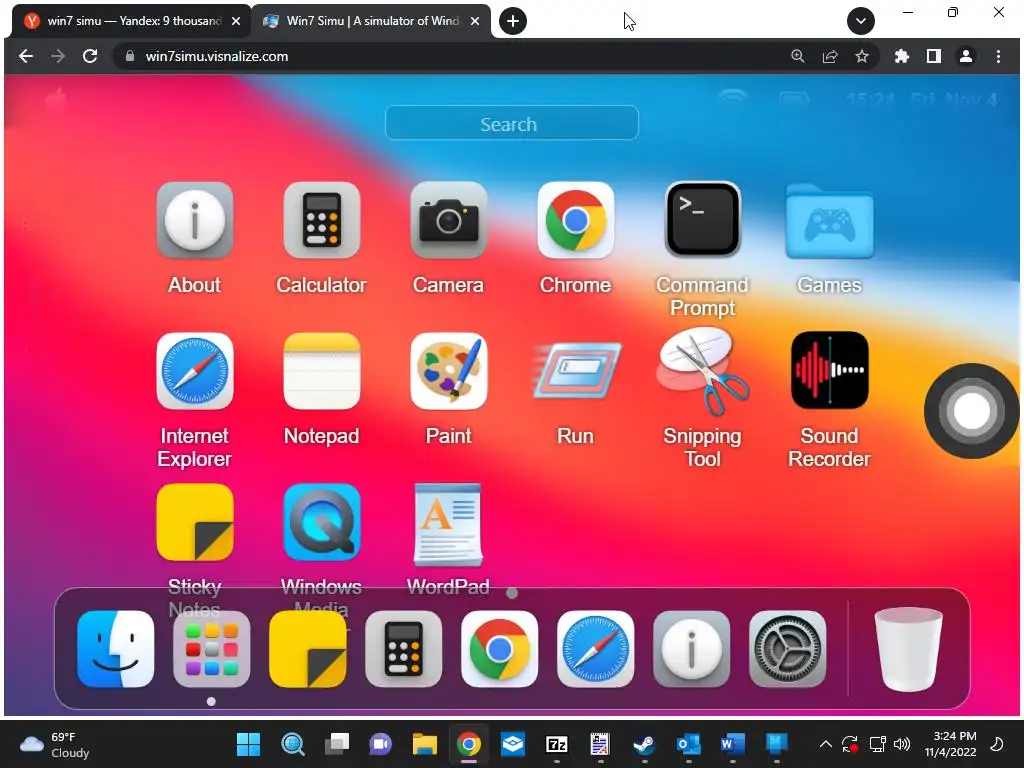1024x768 pixels.
Task: Click the Finder icon in the dock
Action: click(x=116, y=649)
